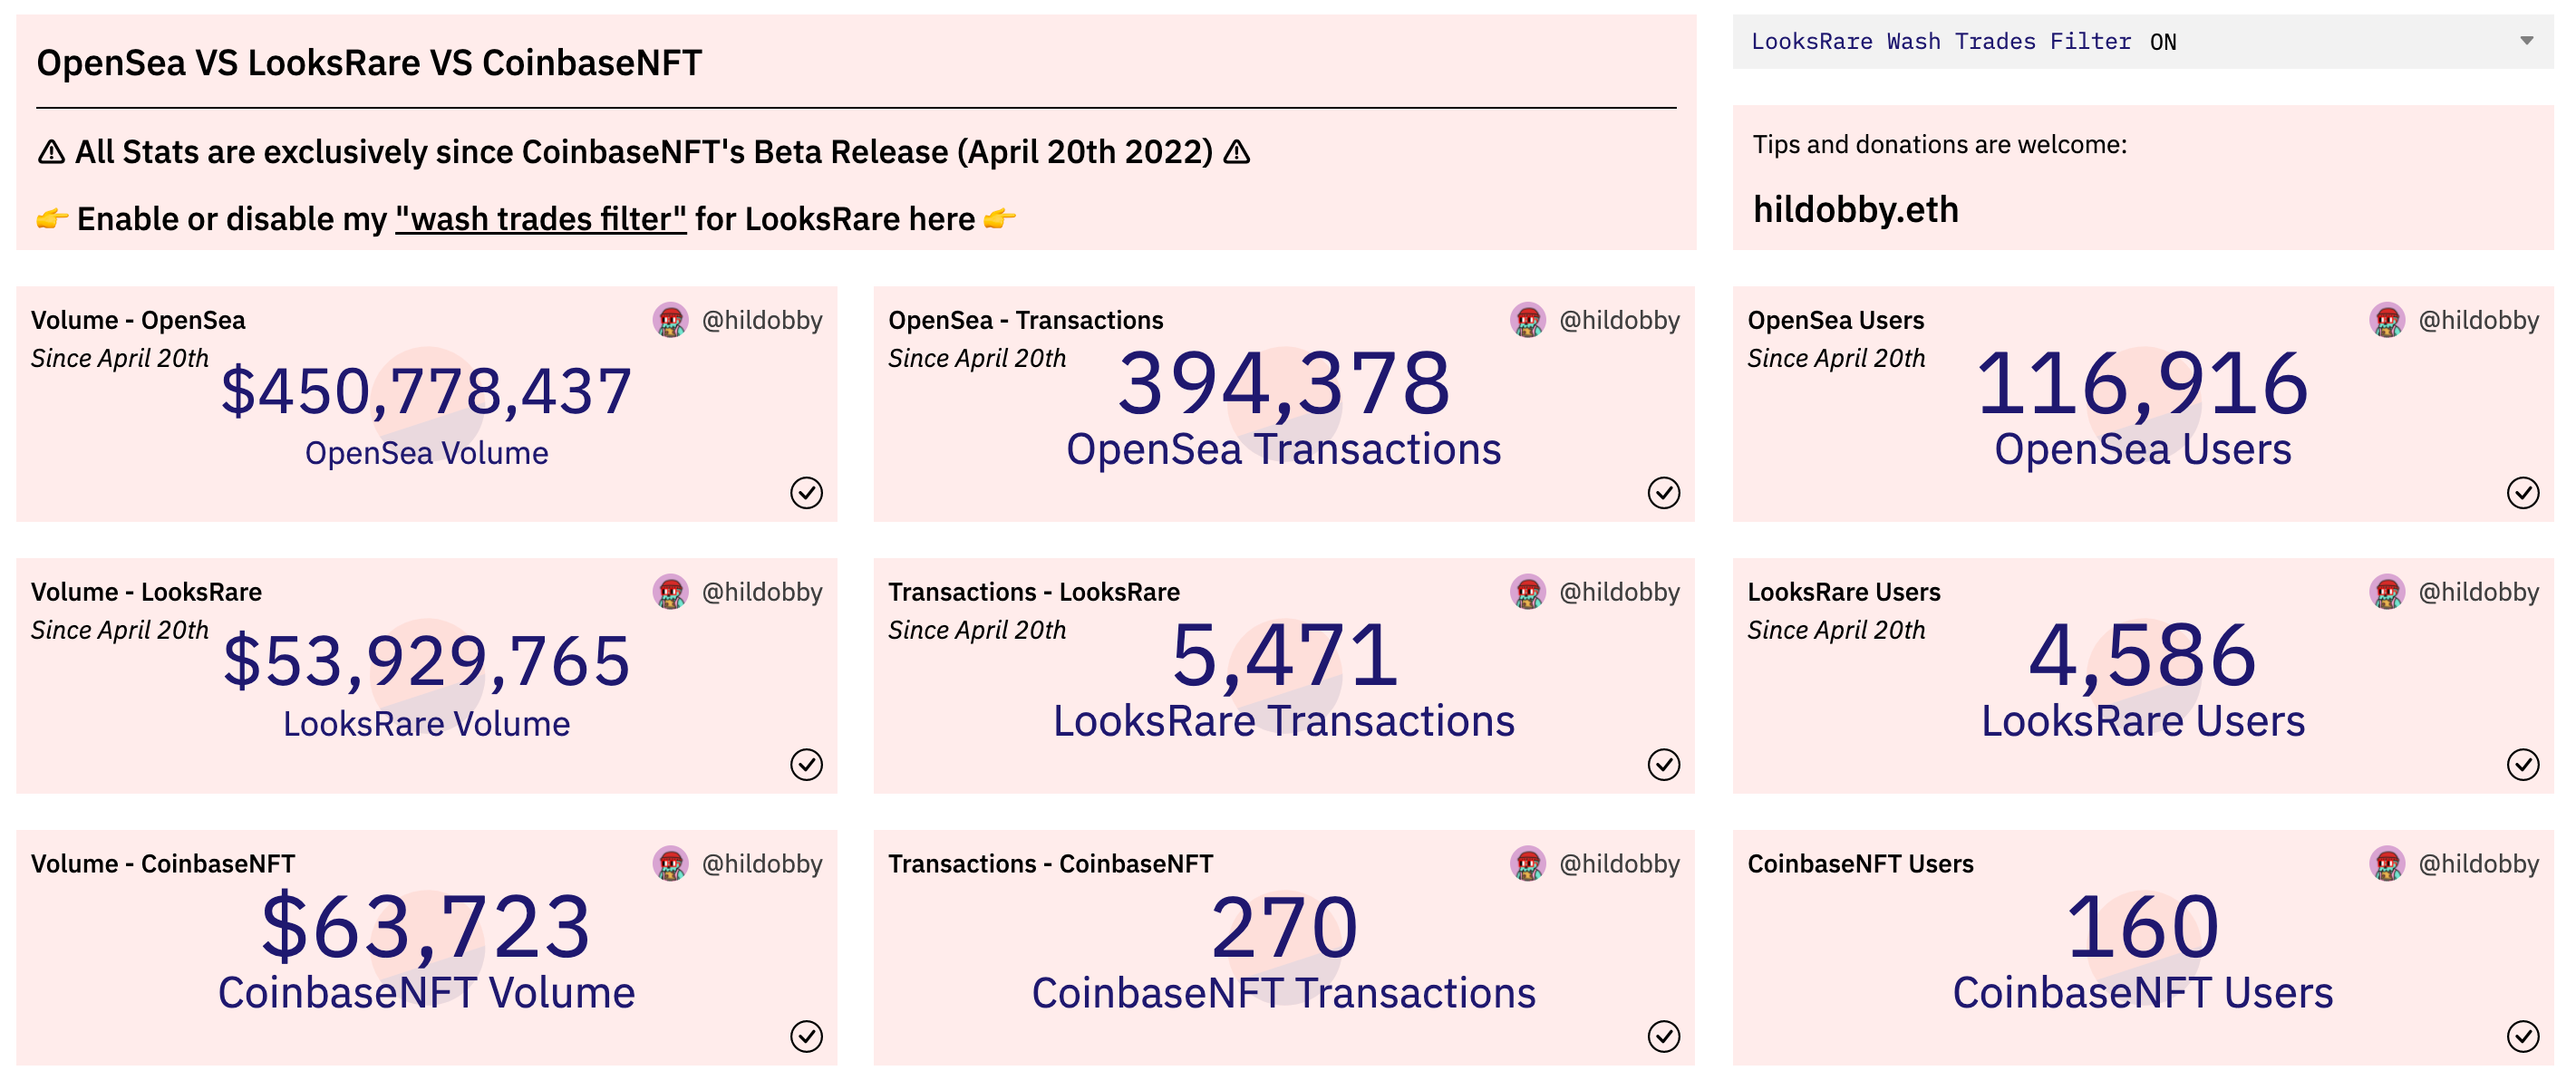
Task: Click checkmark icon in Volume - OpenSea card
Action: 807,493
